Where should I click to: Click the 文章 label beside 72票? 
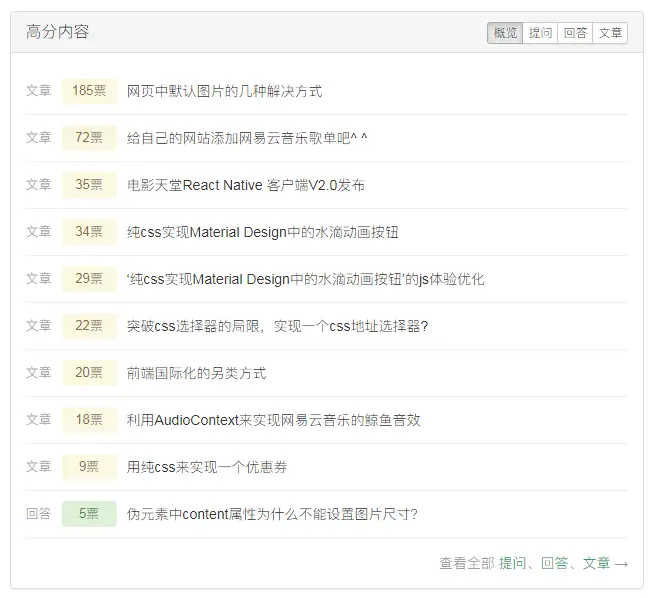tap(39, 138)
